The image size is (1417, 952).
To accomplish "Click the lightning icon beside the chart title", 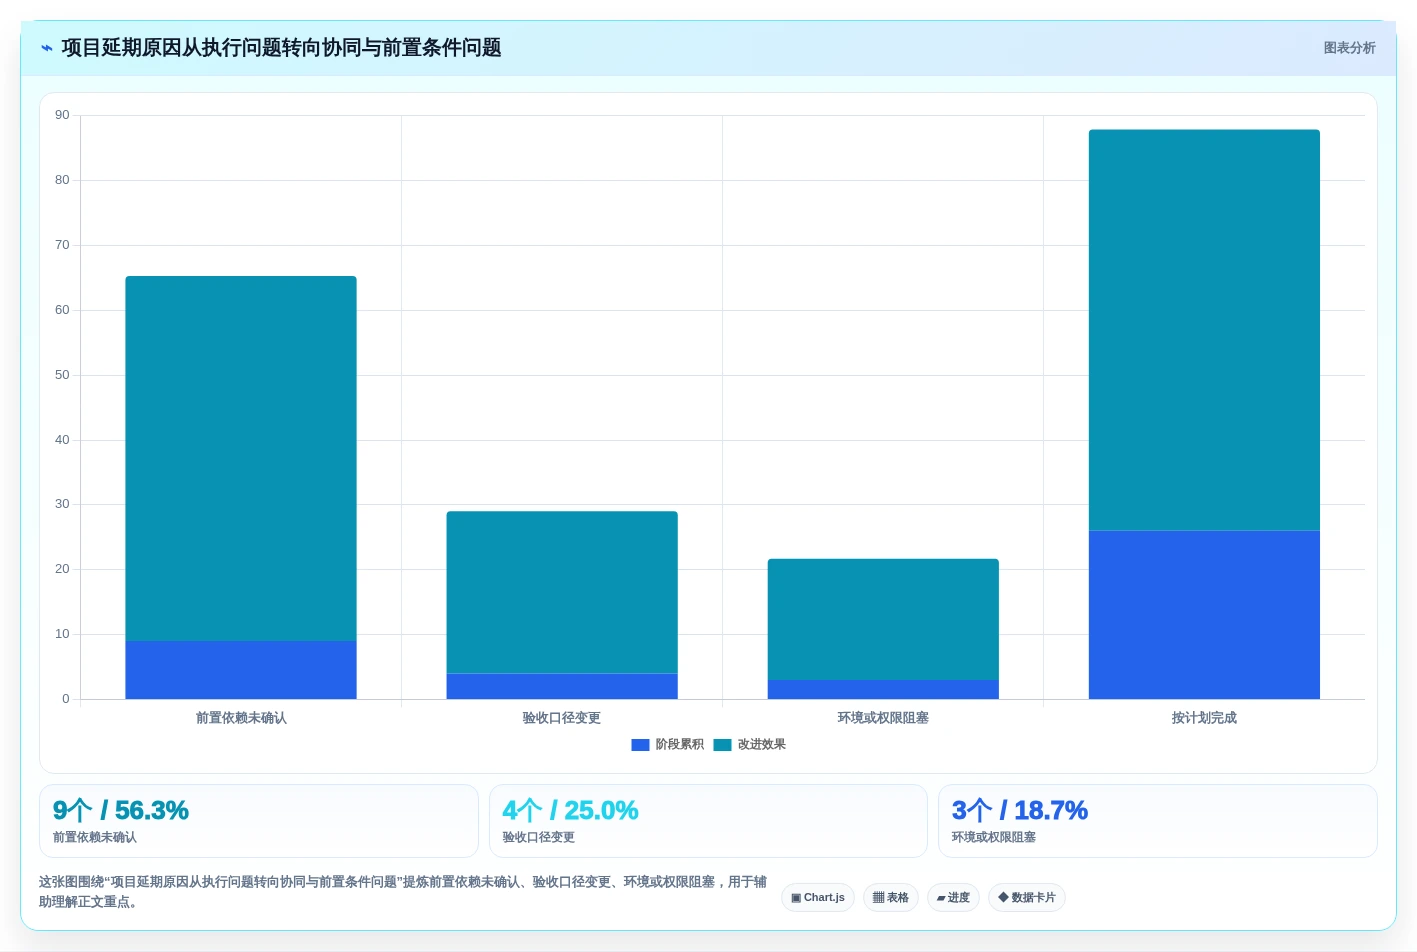I will tap(47, 48).
